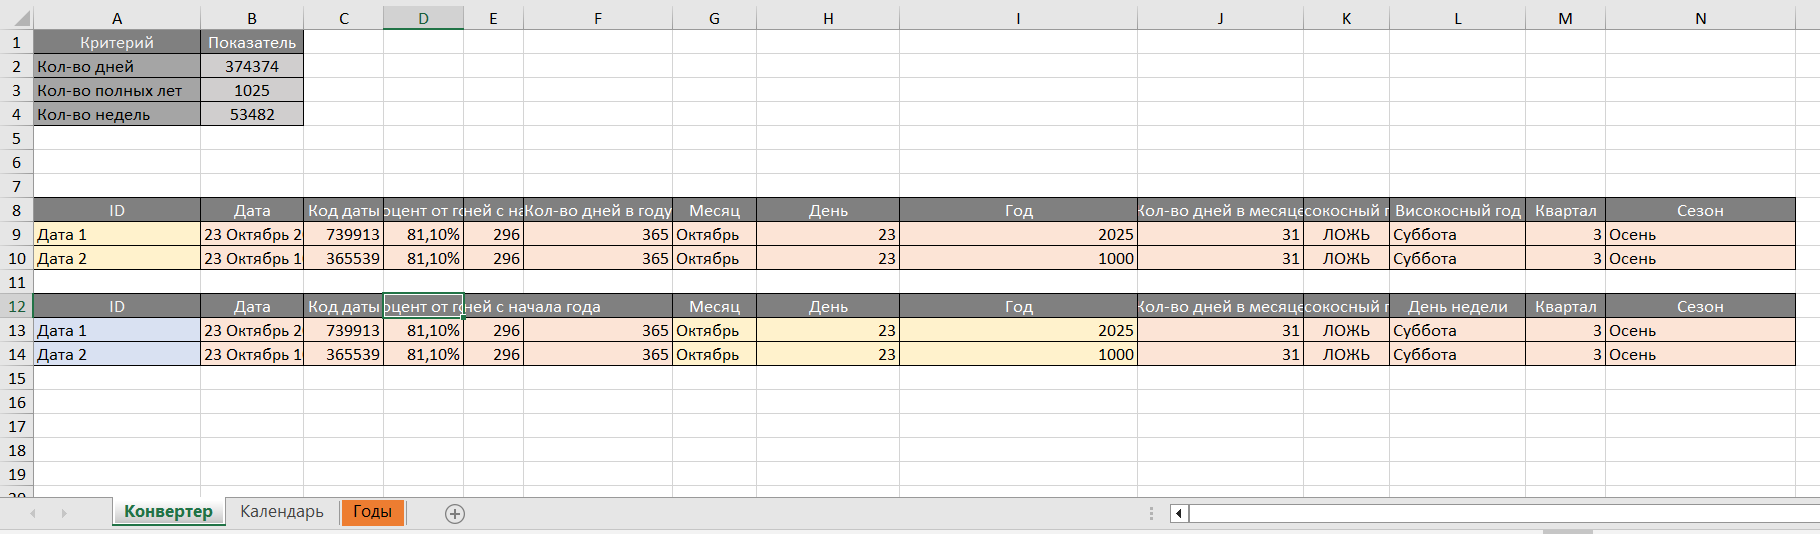Image resolution: width=1820 pixels, height=534 pixels.
Task: Open the orange Годы sheet tab
Action: click(x=372, y=512)
